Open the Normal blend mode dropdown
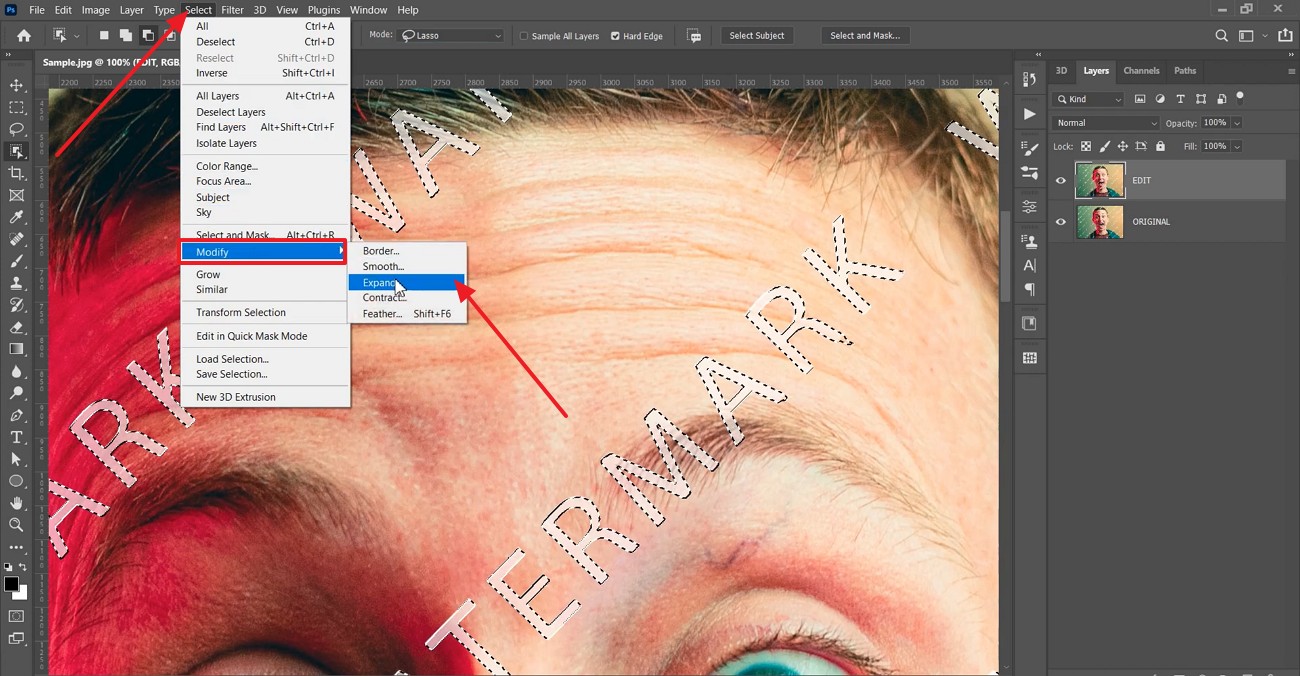The width and height of the screenshot is (1300, 676). click(x=1105, y=123)
